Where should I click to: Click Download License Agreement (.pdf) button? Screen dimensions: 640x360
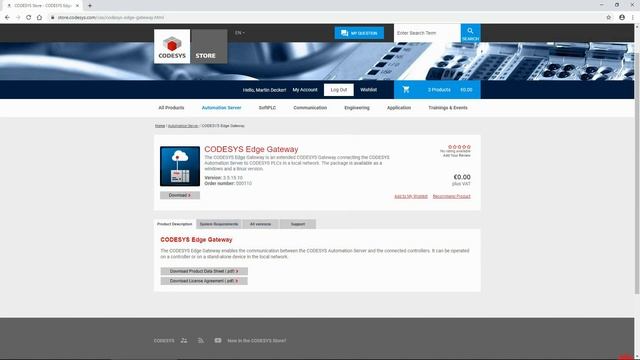point(204,281)
